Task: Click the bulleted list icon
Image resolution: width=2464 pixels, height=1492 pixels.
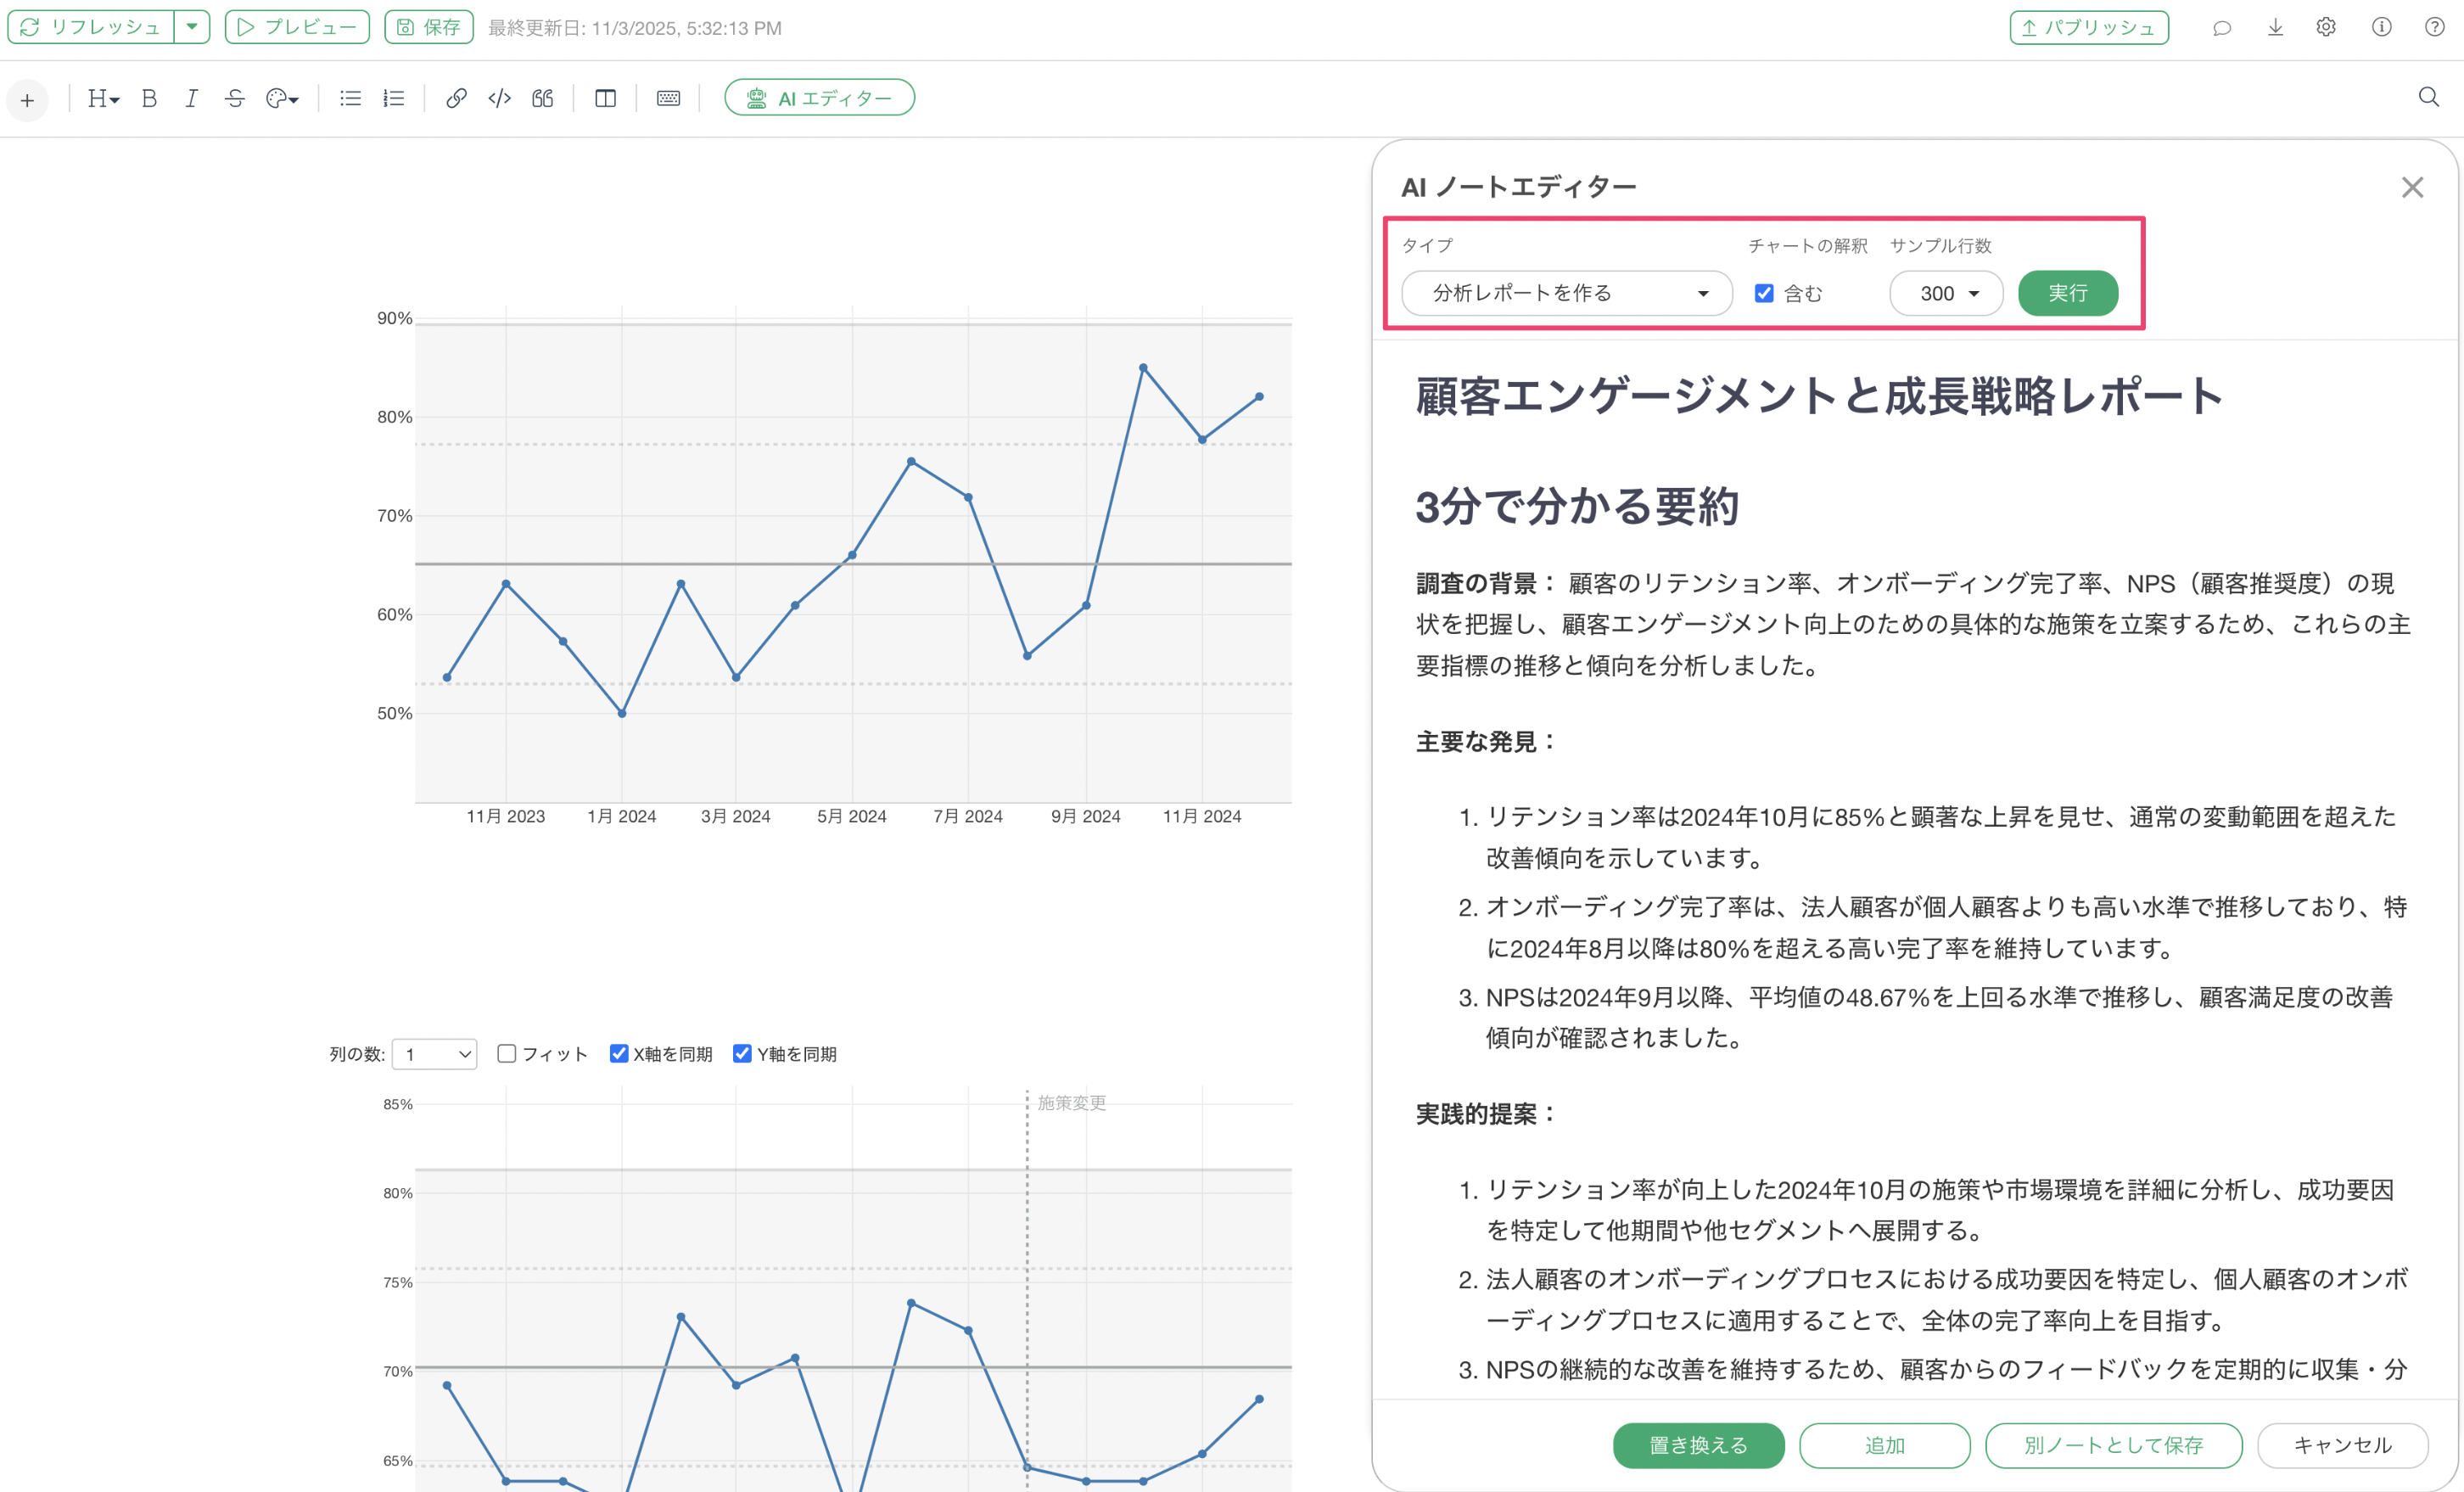Action: click(x=350, y=98)
